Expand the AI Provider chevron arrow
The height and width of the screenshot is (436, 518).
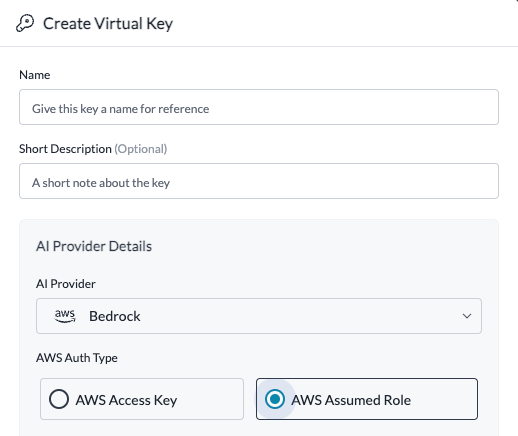(x=467, y=316)
